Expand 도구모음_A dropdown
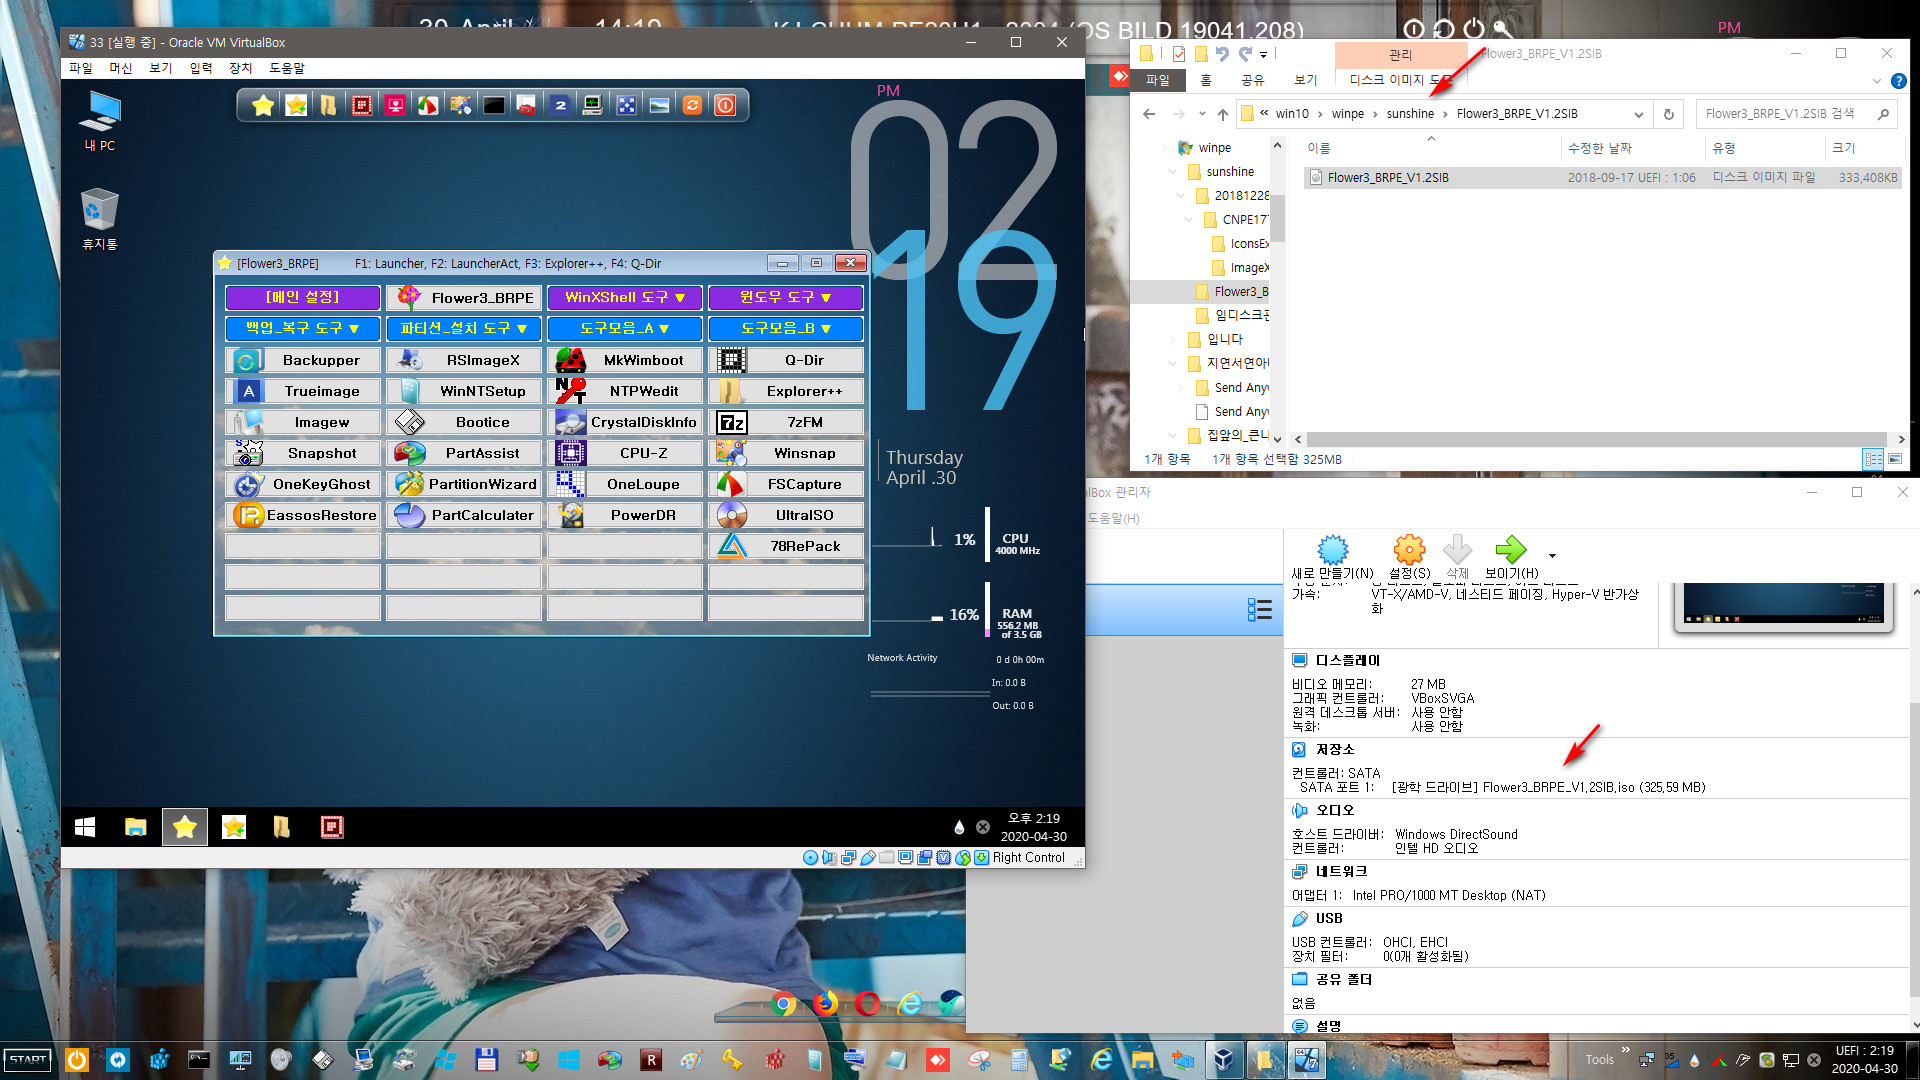 [625, 329]
